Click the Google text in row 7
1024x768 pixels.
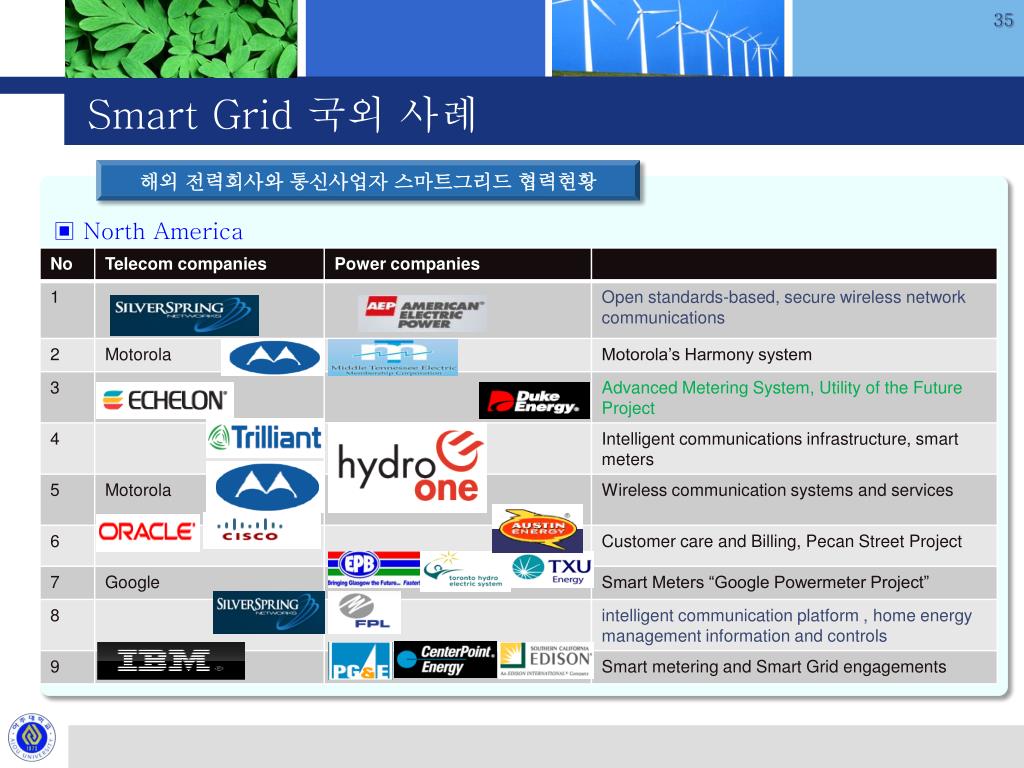[x=132, y=583]
